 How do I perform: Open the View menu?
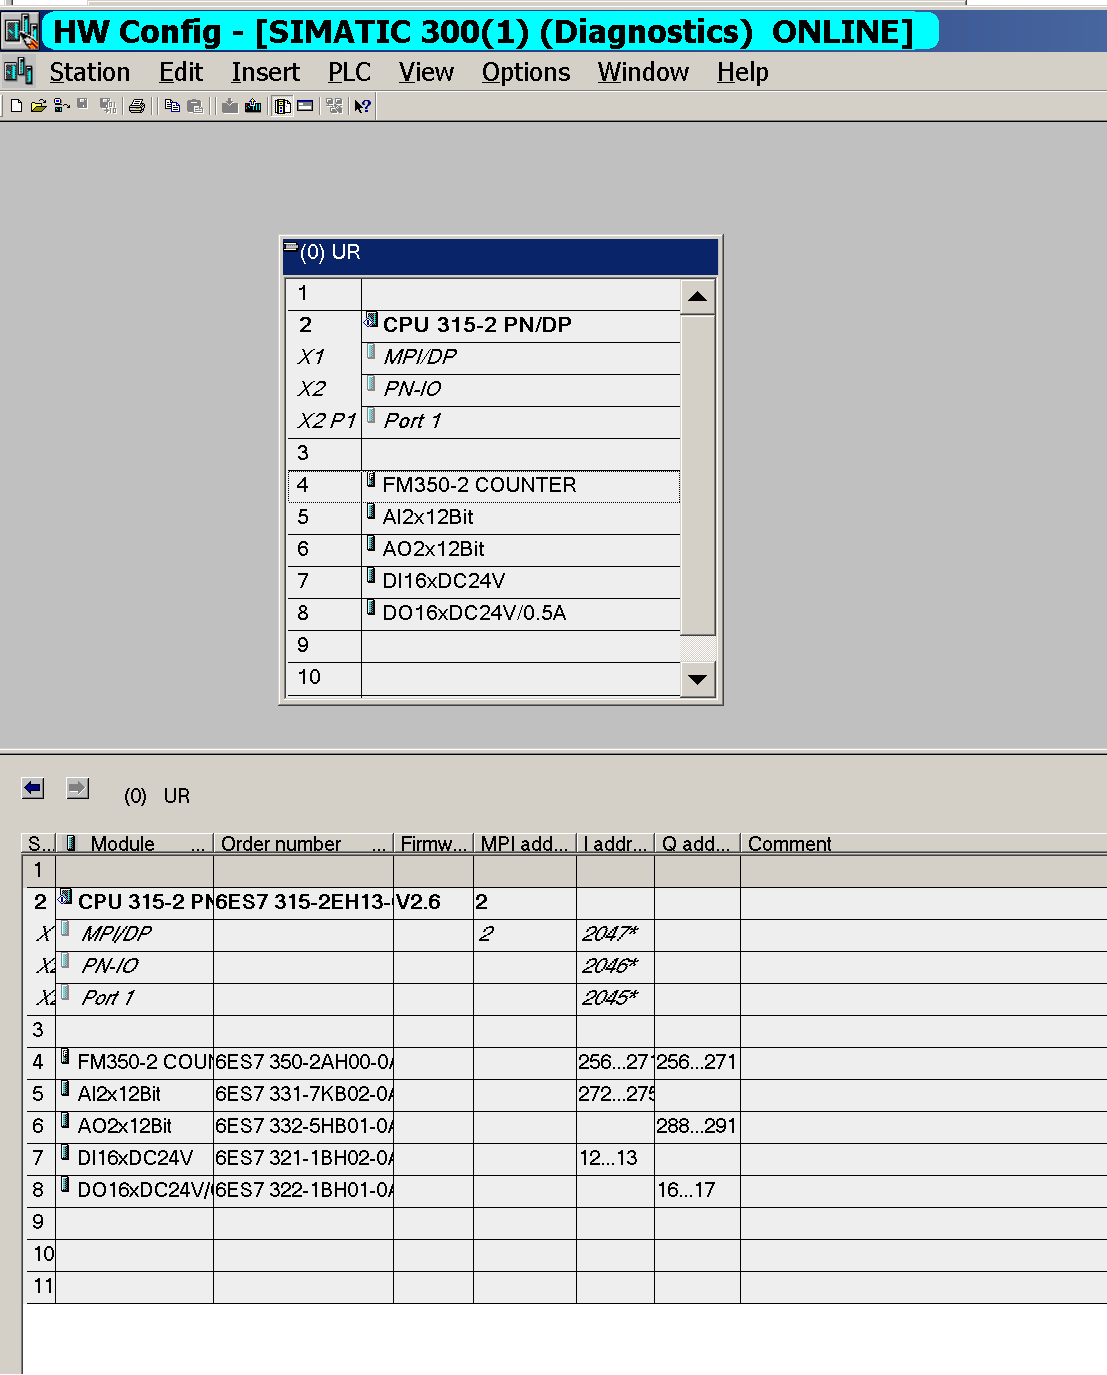point(426,72)
